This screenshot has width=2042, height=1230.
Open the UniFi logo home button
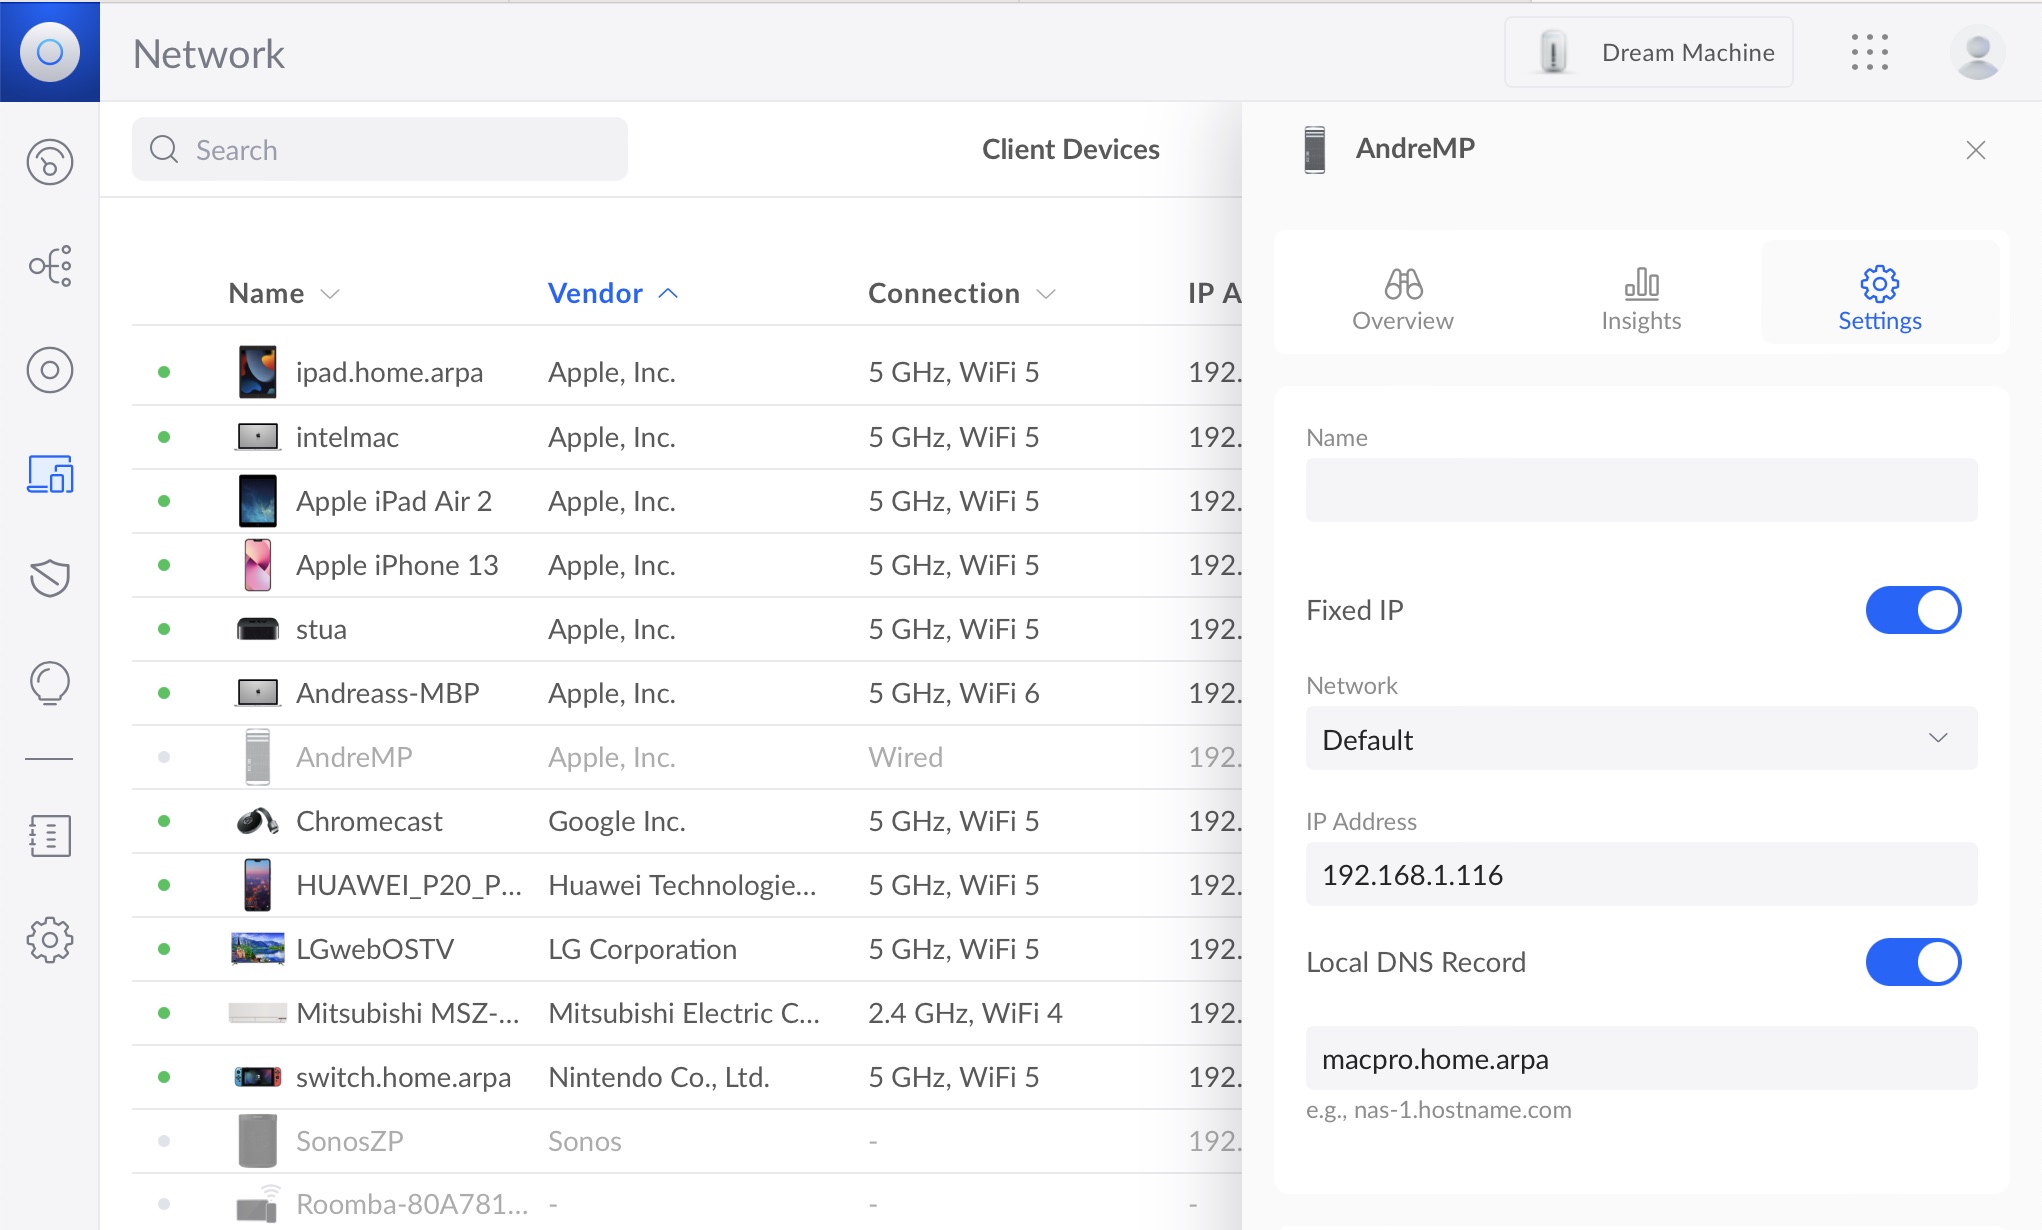(x=50, y=51)
